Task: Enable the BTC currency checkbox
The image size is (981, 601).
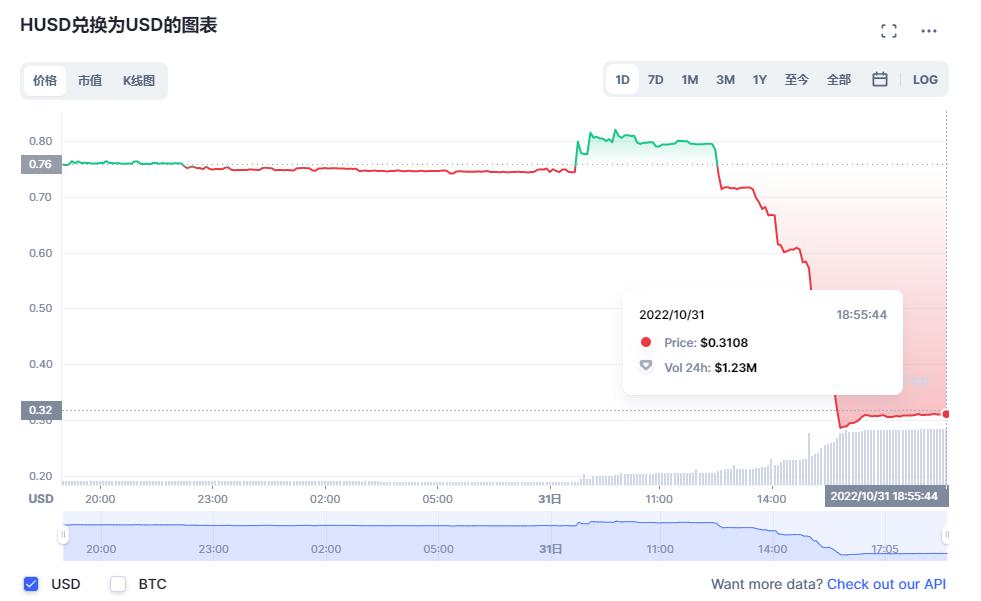Action: (116, 583)
